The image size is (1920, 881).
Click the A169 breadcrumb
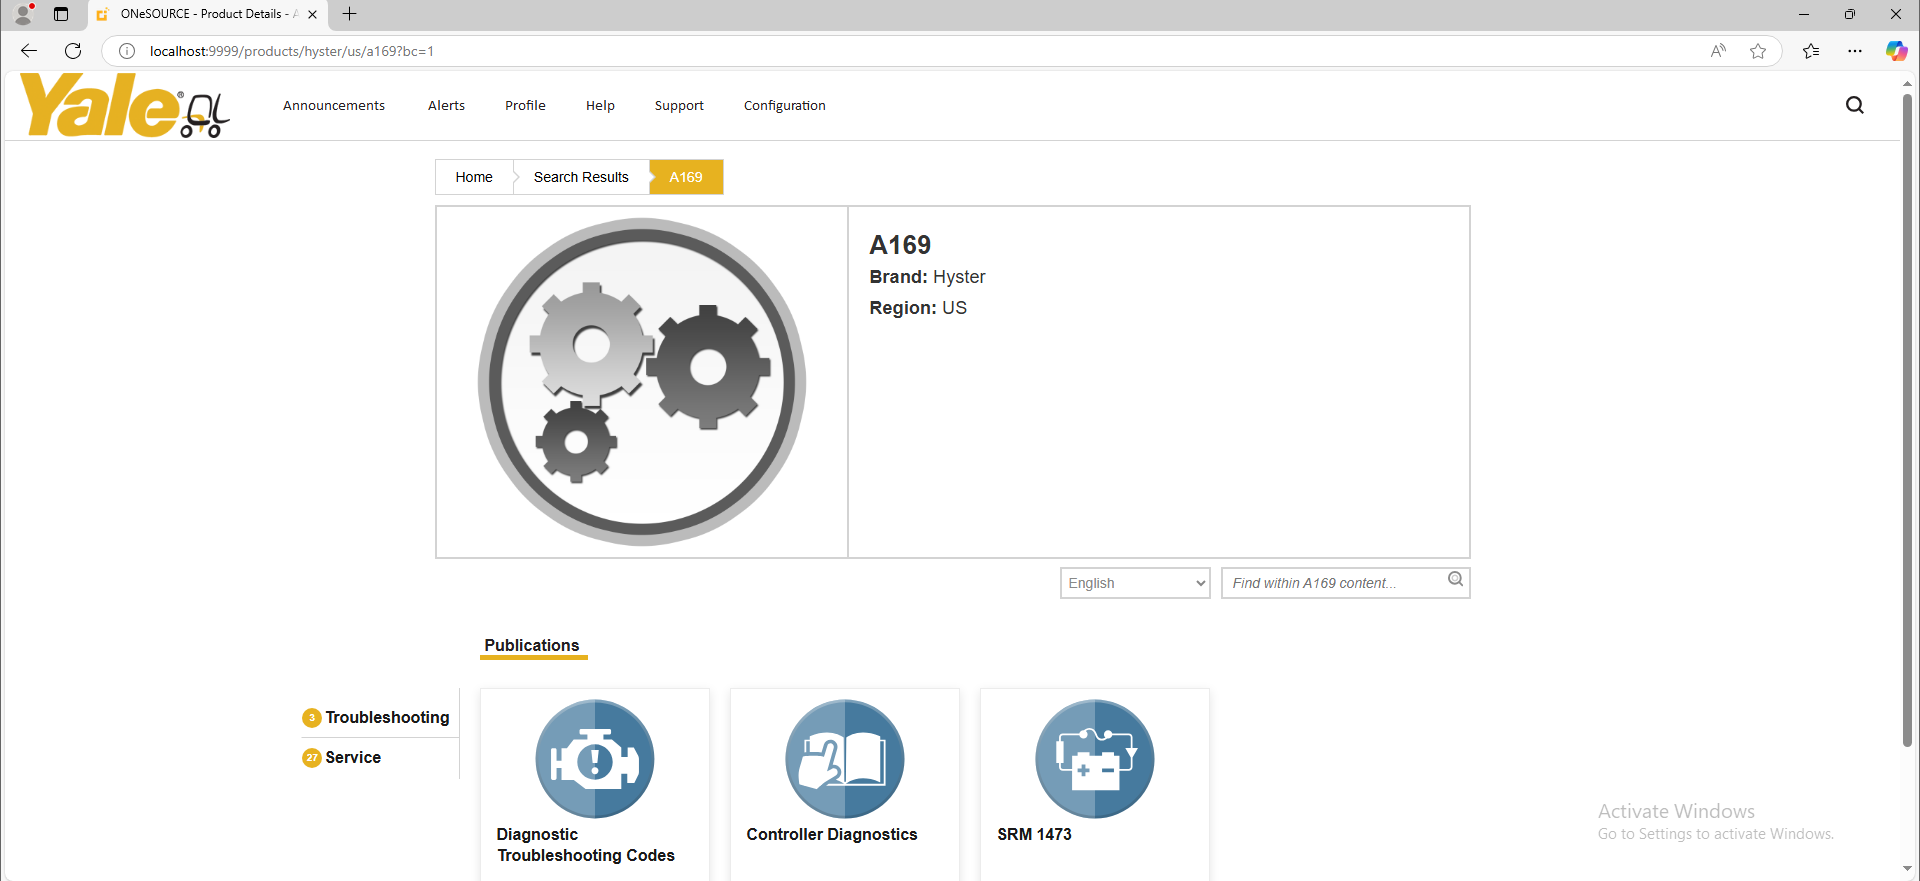(686, 177)
